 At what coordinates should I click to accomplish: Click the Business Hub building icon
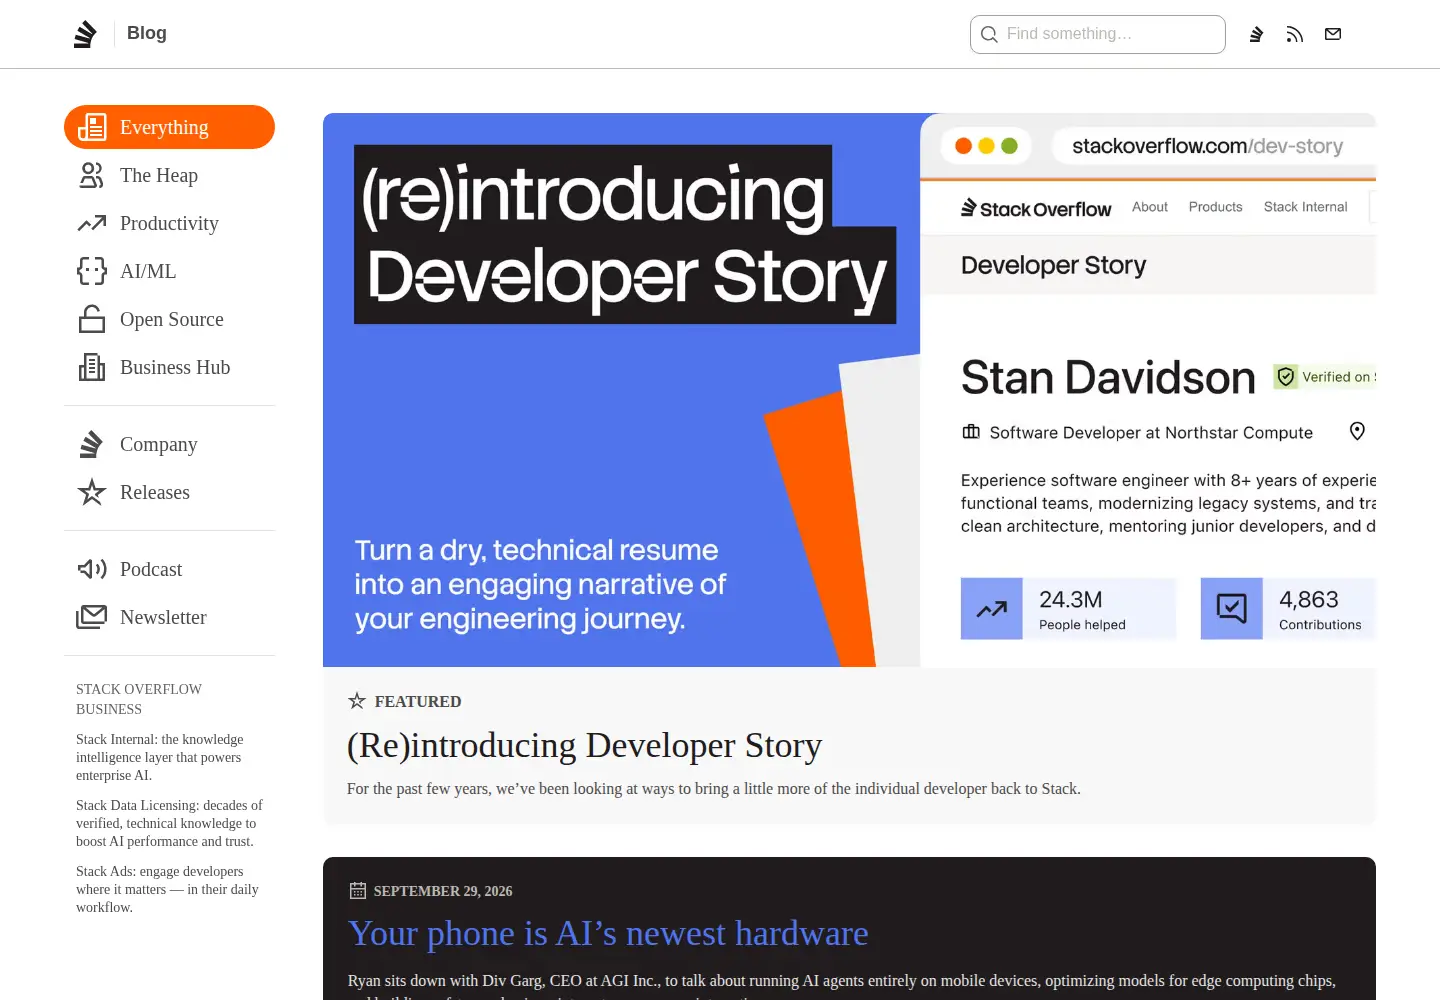[92, 367]
